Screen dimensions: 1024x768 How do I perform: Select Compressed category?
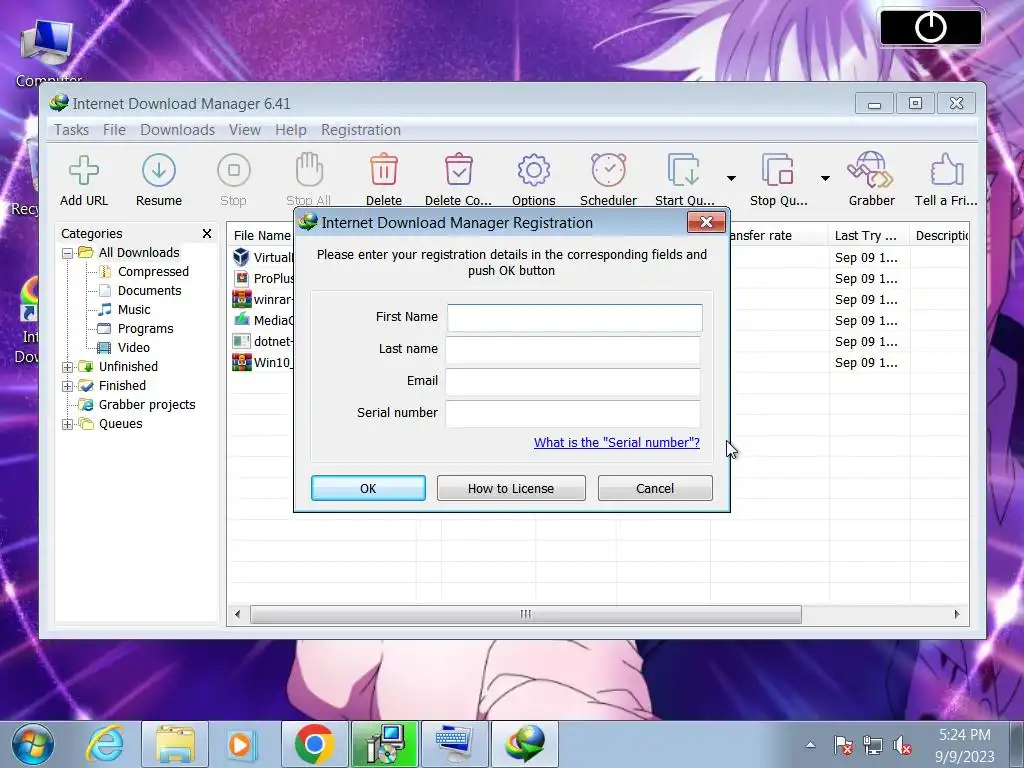coord(153,272)
